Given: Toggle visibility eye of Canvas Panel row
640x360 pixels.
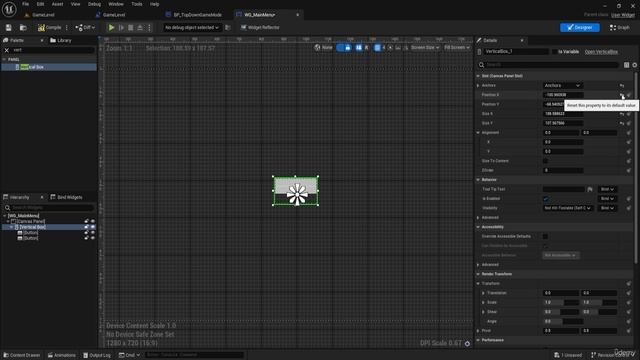Looking at the screenshot, I should 93,221.
